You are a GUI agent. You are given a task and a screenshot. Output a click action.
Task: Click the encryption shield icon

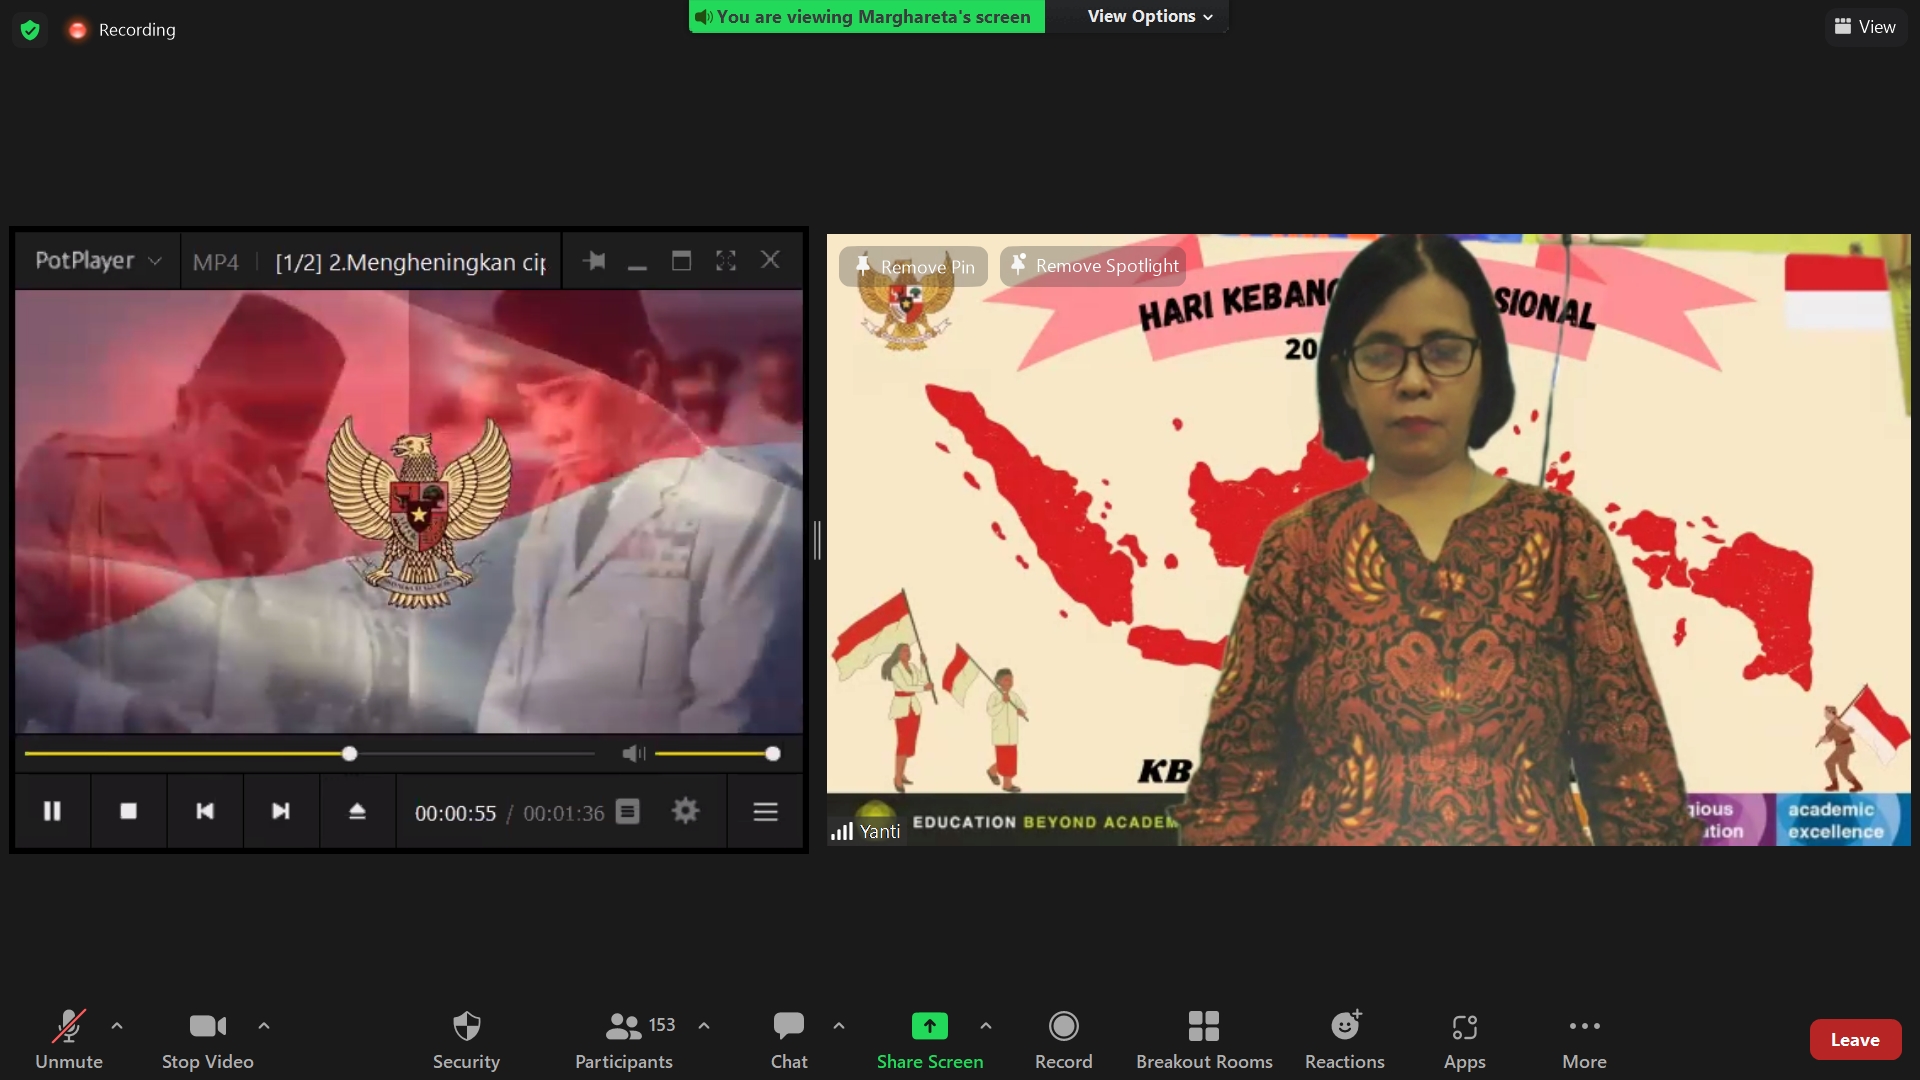[30, 30]
